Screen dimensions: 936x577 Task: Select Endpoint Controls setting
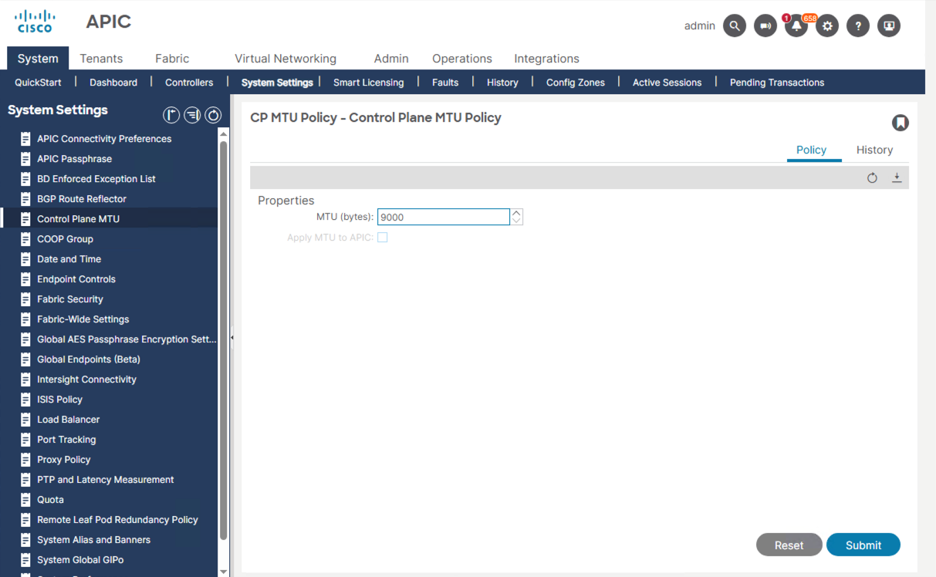pos(76,279)
